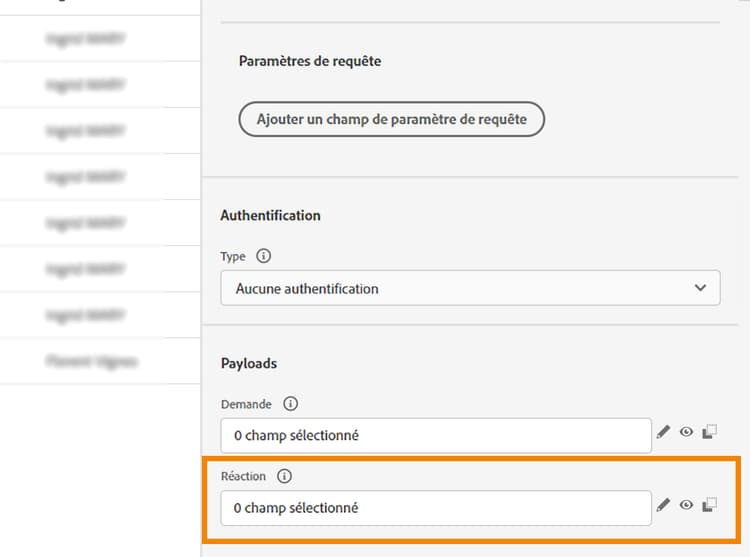Show info tooltip next to Réaction label

(x=285, y=476)
